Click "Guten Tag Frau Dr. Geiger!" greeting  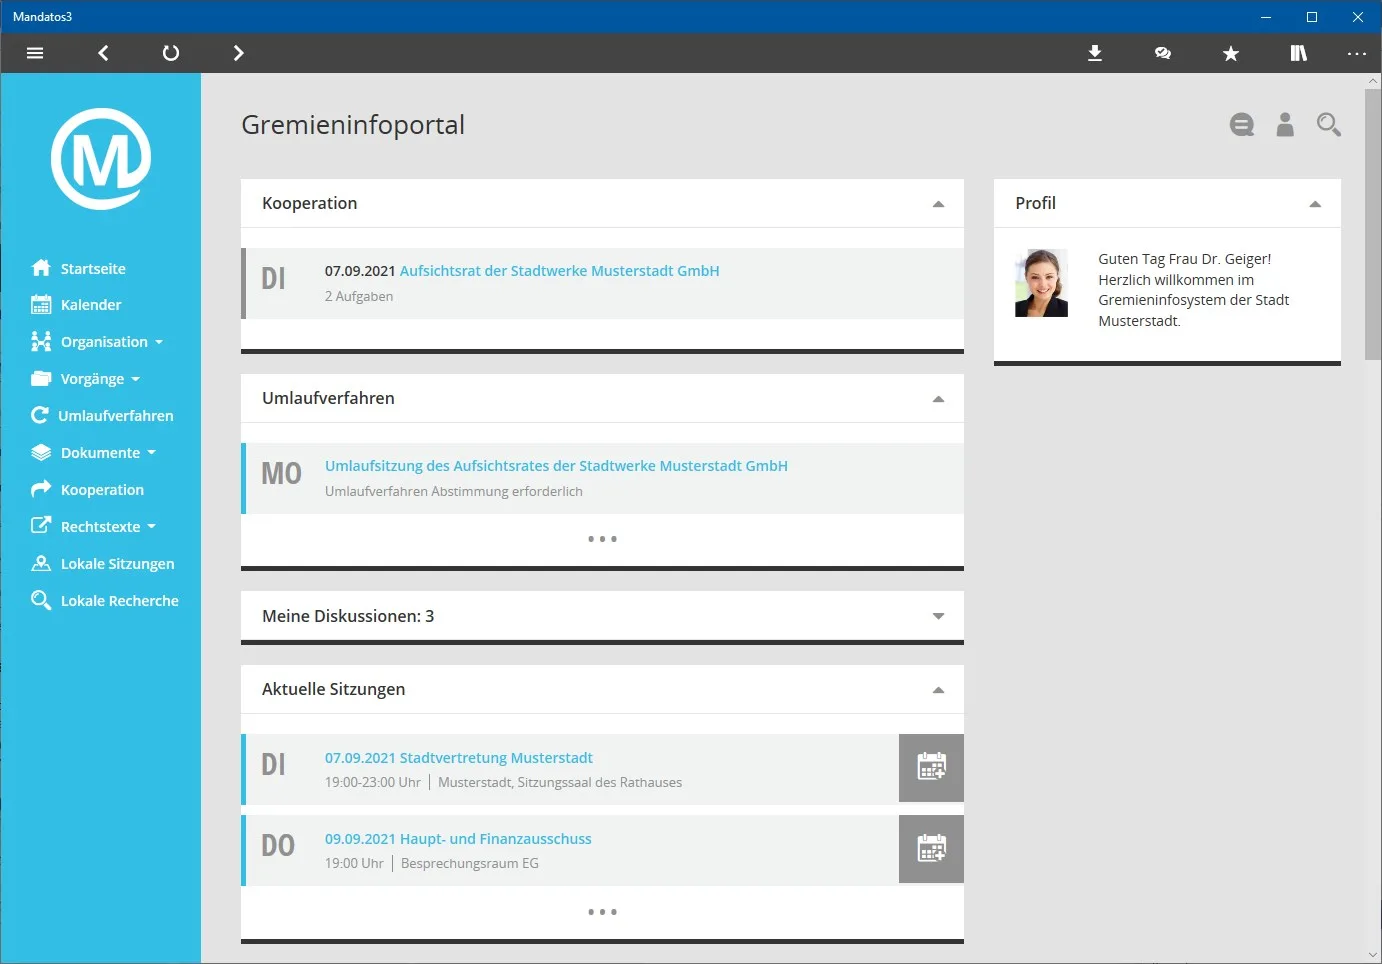coord(1185,259)
